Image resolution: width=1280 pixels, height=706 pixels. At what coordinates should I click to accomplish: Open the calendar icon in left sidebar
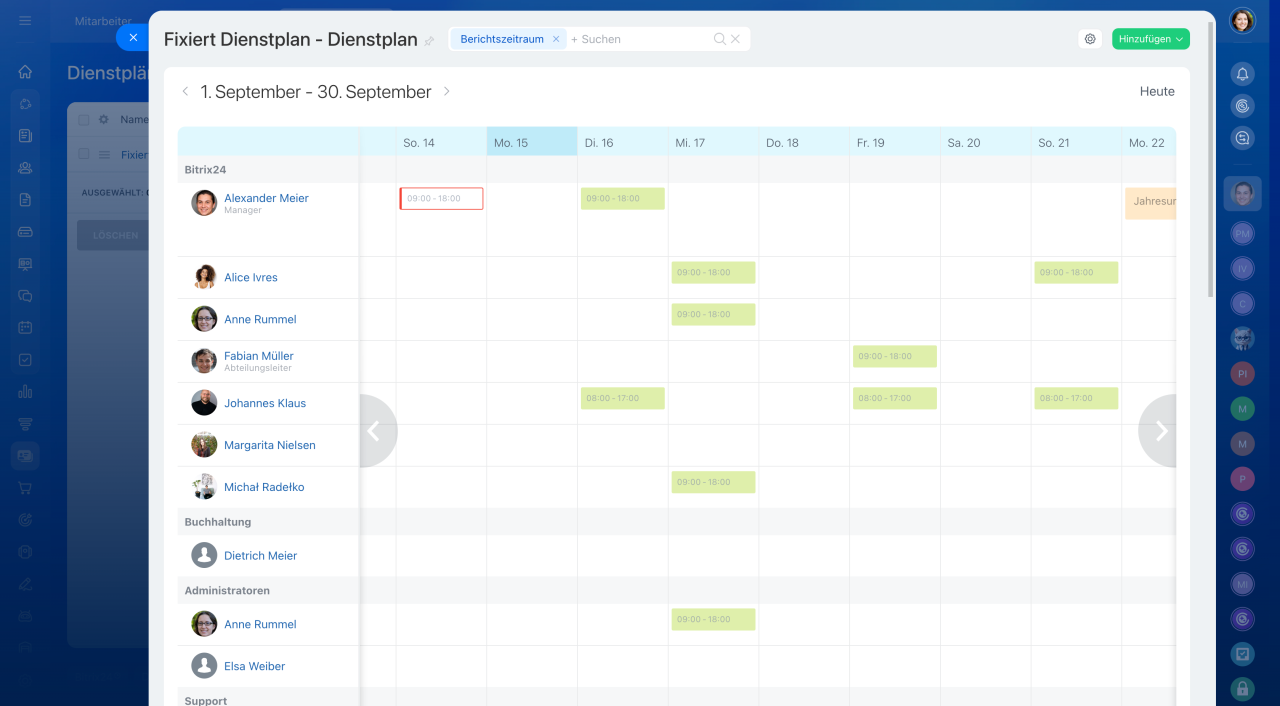tap(25, 327)
